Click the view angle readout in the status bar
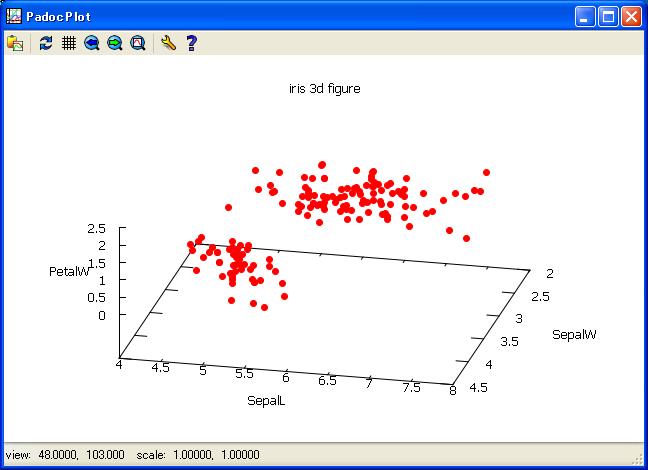This screenshot has height=470, width=648. 65,454
